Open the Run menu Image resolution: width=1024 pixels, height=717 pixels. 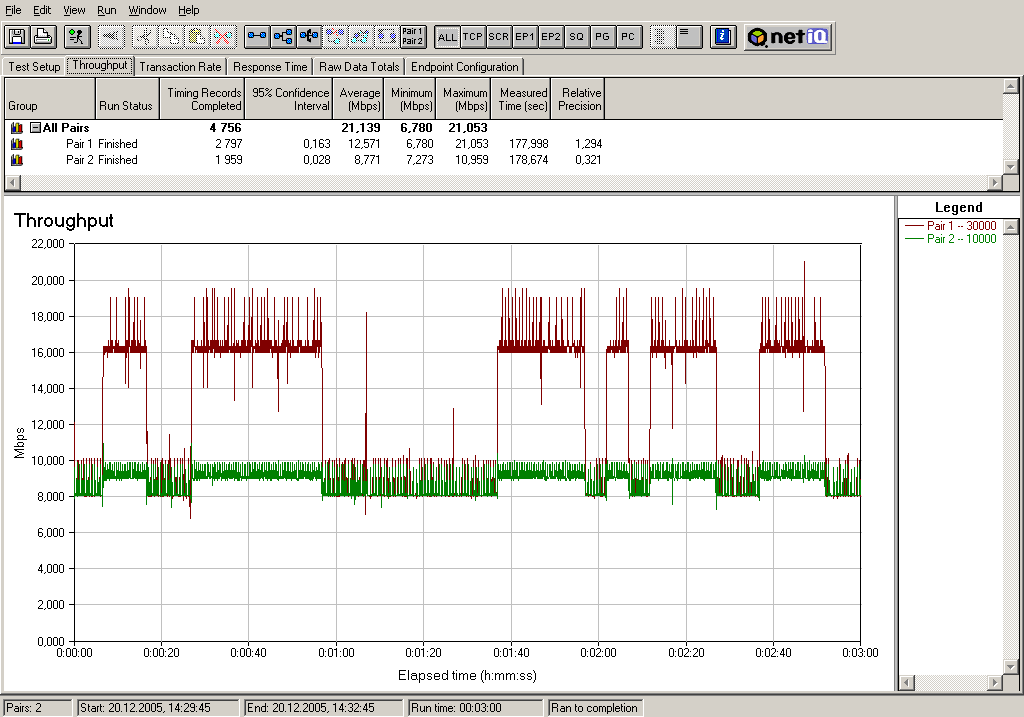[x=106, y=10]
